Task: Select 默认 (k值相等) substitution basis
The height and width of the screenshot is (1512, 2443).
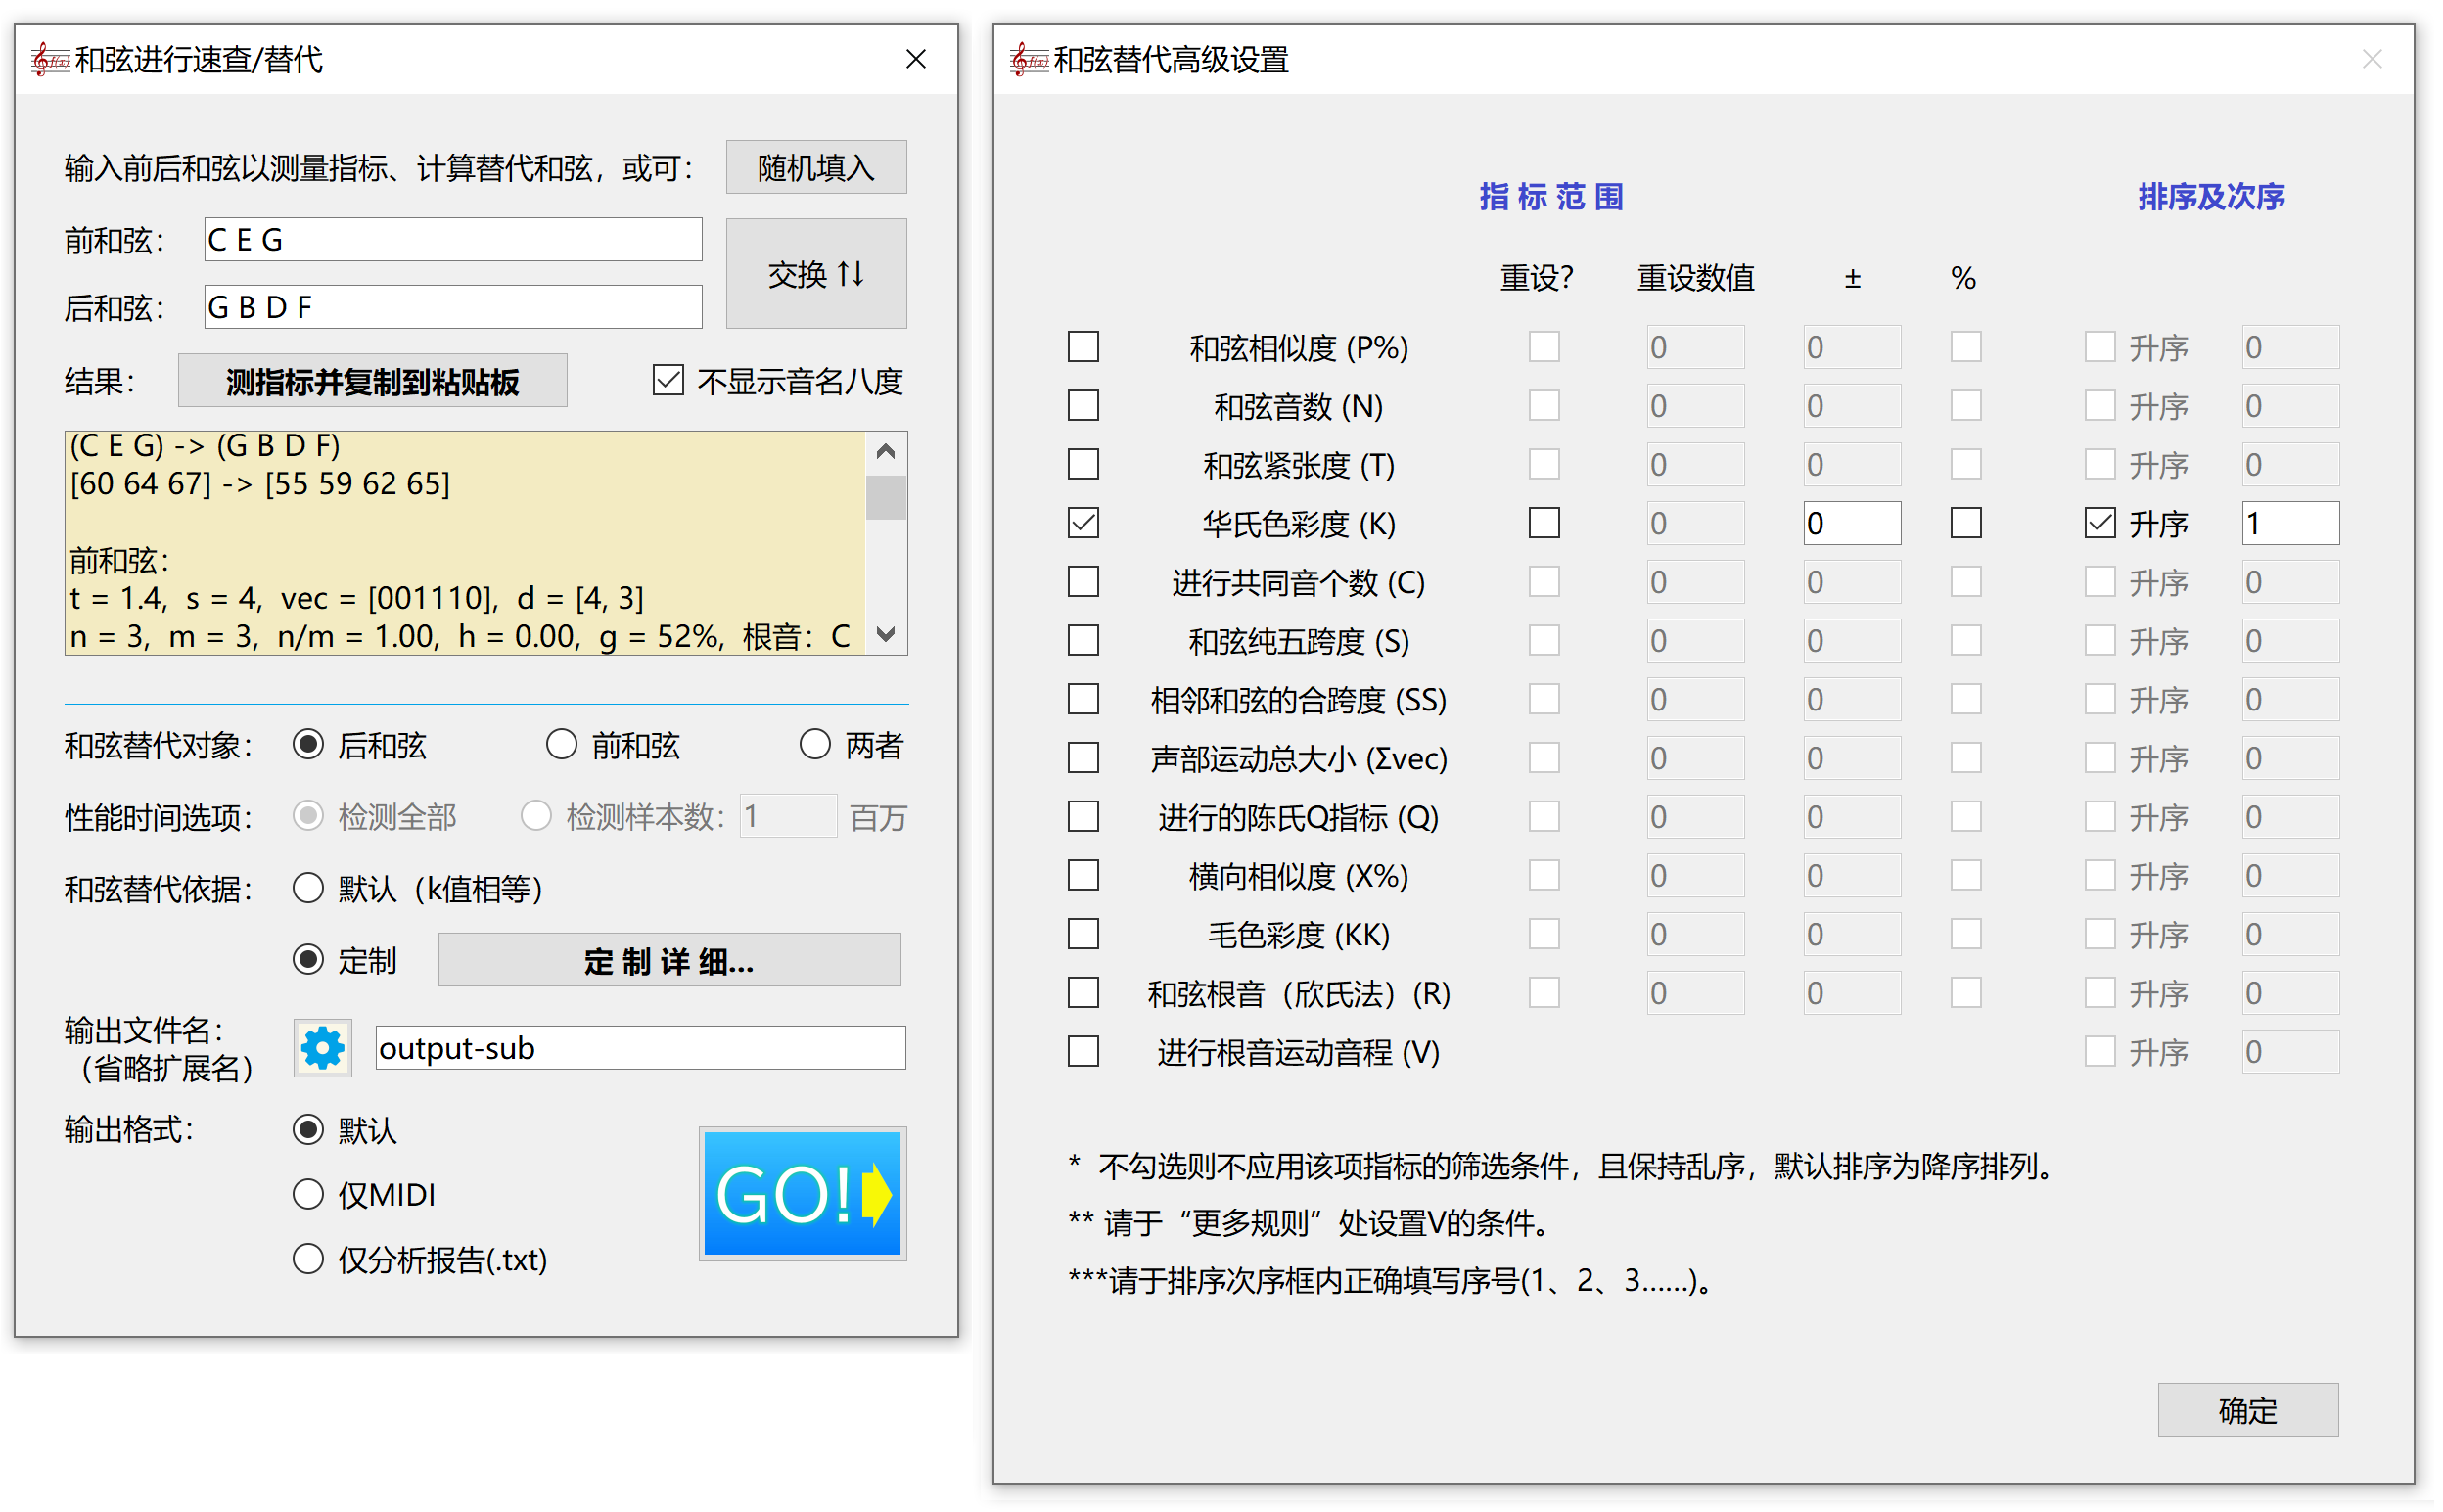Action: pos(308,888)
